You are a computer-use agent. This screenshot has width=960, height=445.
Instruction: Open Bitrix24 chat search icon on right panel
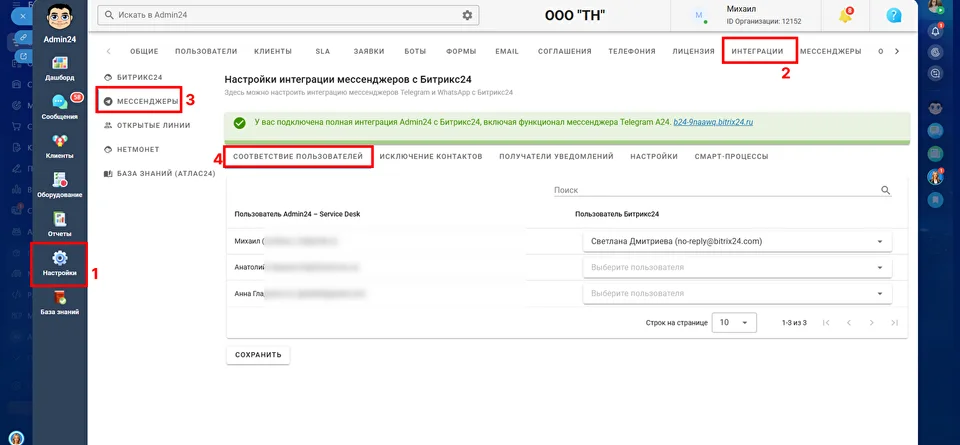pyautogui.click(x=935, y=73)
